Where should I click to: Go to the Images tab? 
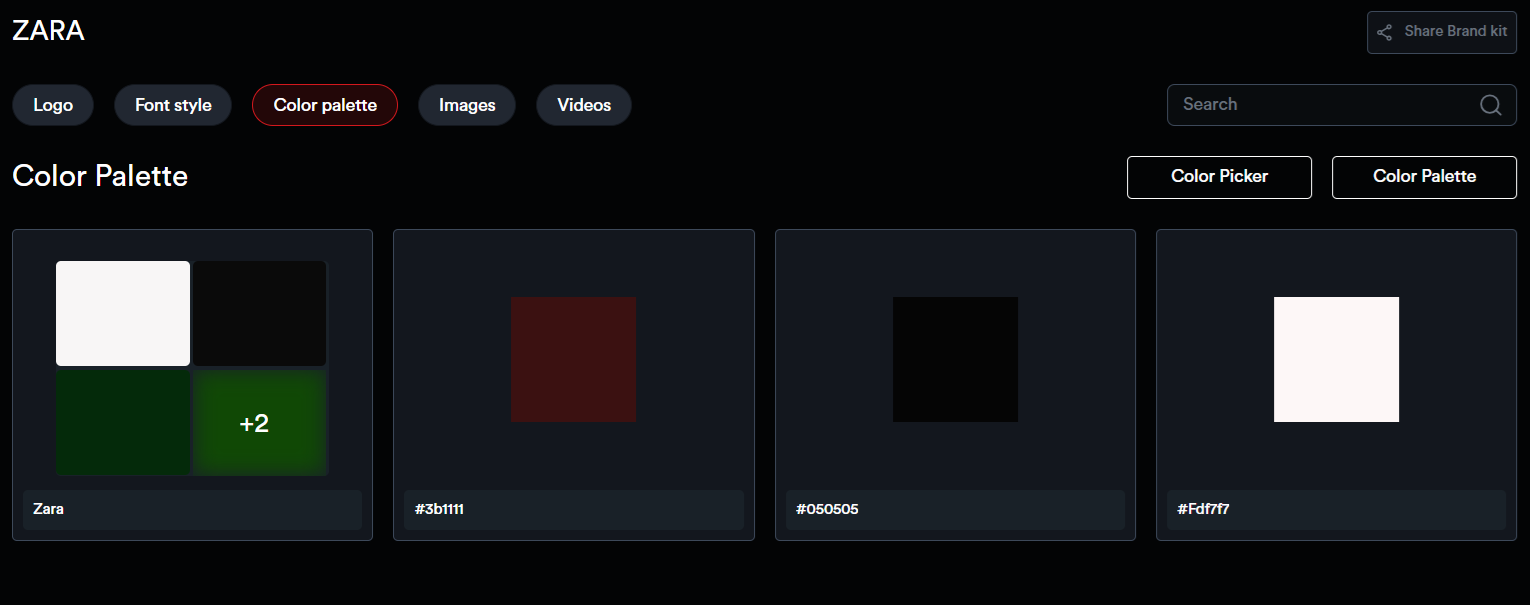[x=467, y=105]
